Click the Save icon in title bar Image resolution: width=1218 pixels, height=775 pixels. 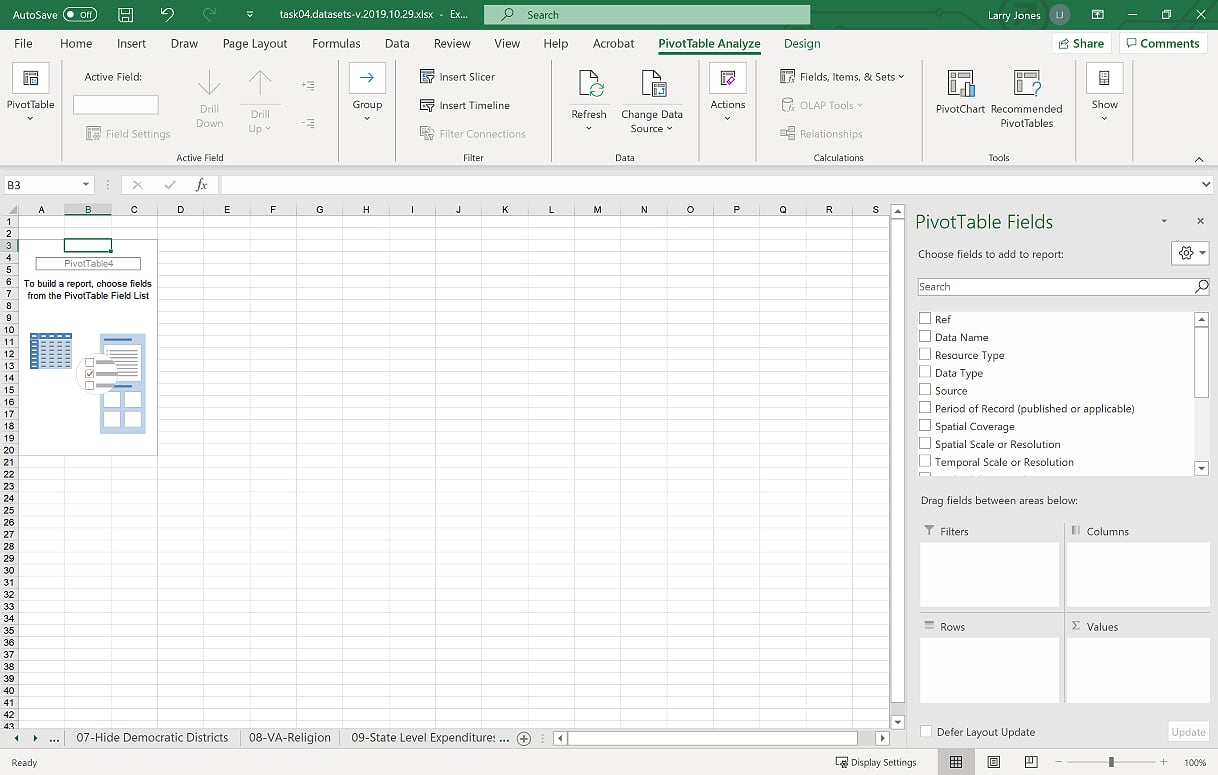pyautogui.click(x=125, y=15)
